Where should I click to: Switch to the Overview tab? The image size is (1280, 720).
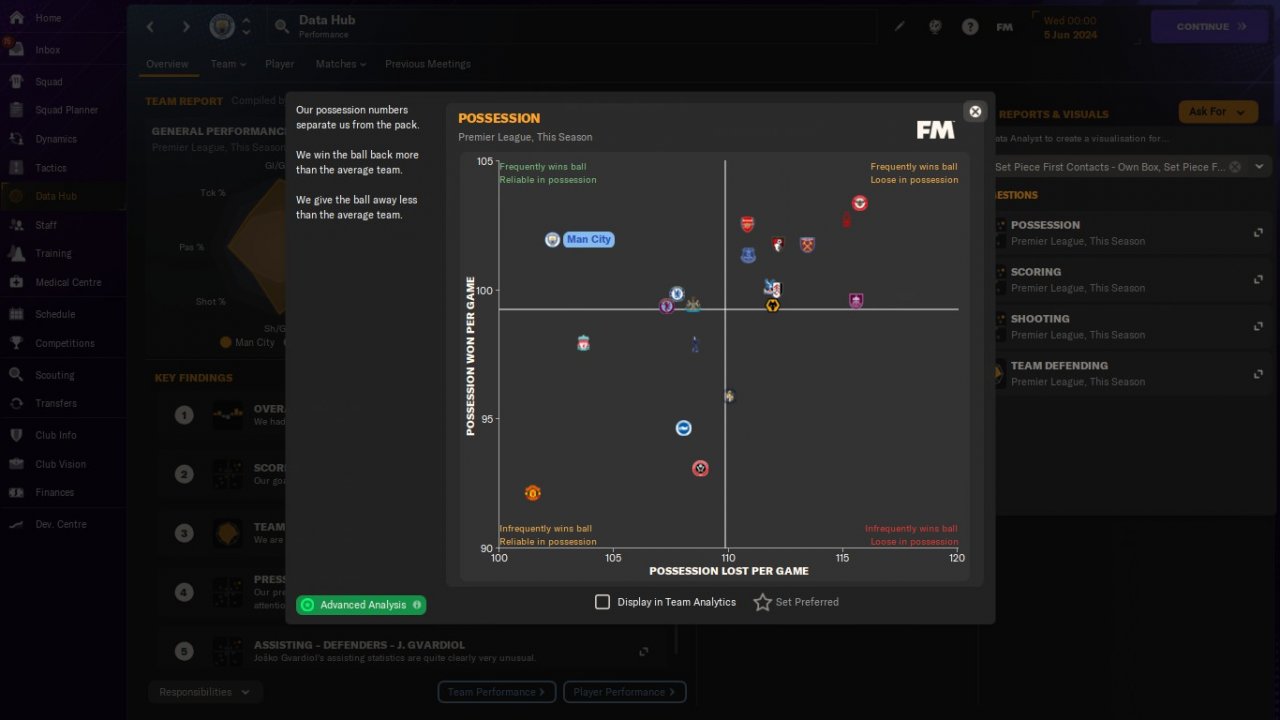(x=167, y=64)
